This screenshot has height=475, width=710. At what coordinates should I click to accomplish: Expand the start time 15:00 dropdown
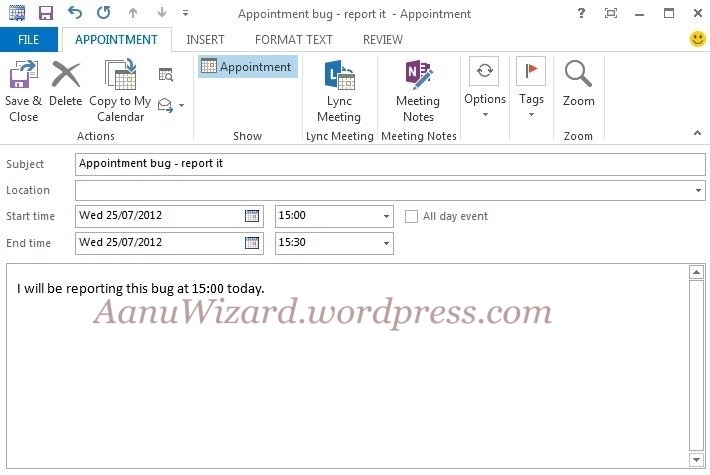pos(386,216)
